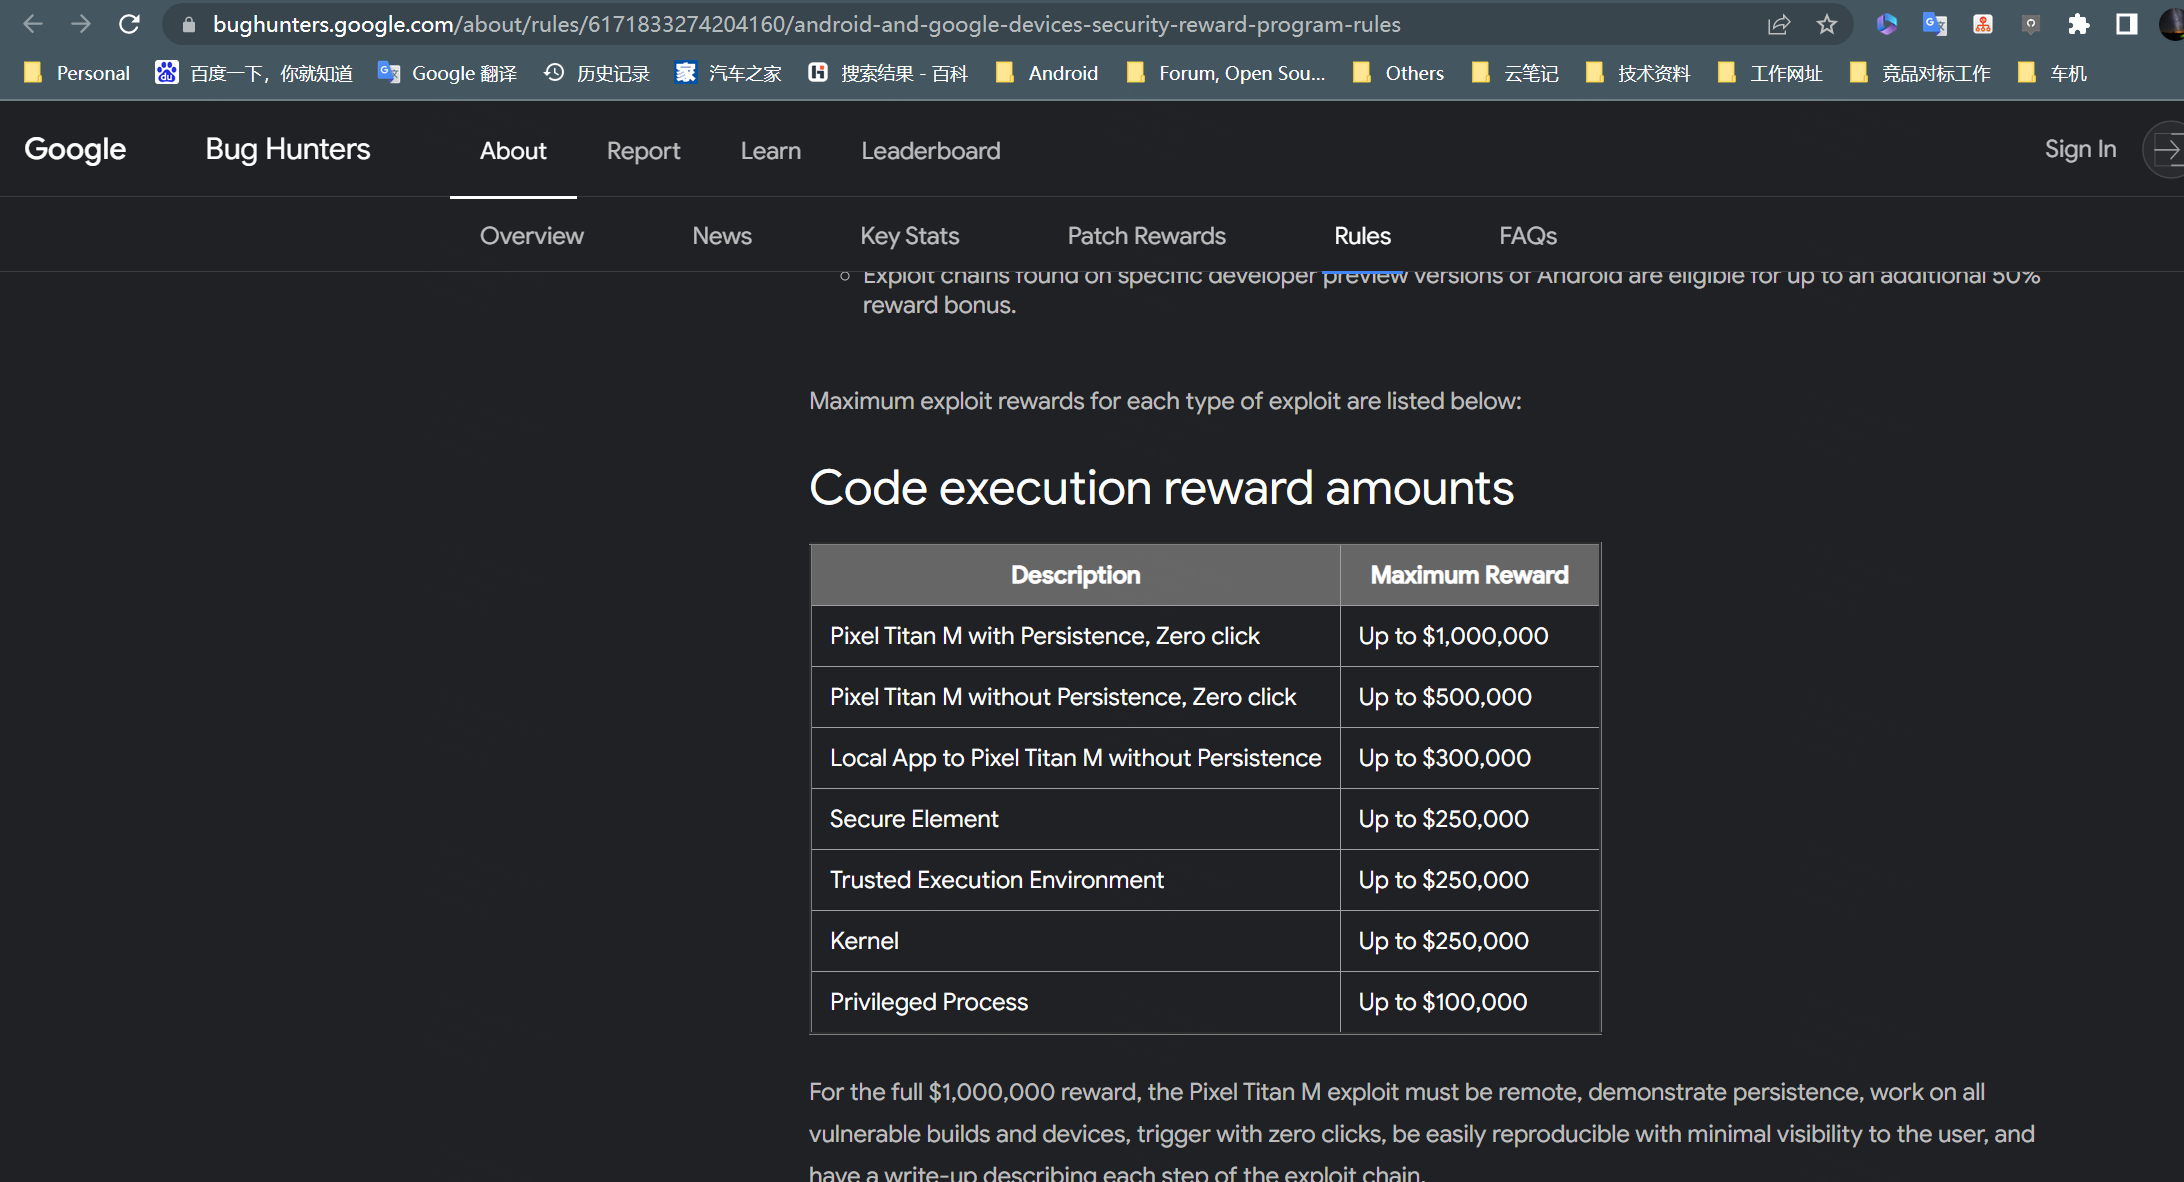Reload the page with the refresh icon
The width and height of the screenshot is (2184, 1182).
pyautogui.click(x=129, y=24)
